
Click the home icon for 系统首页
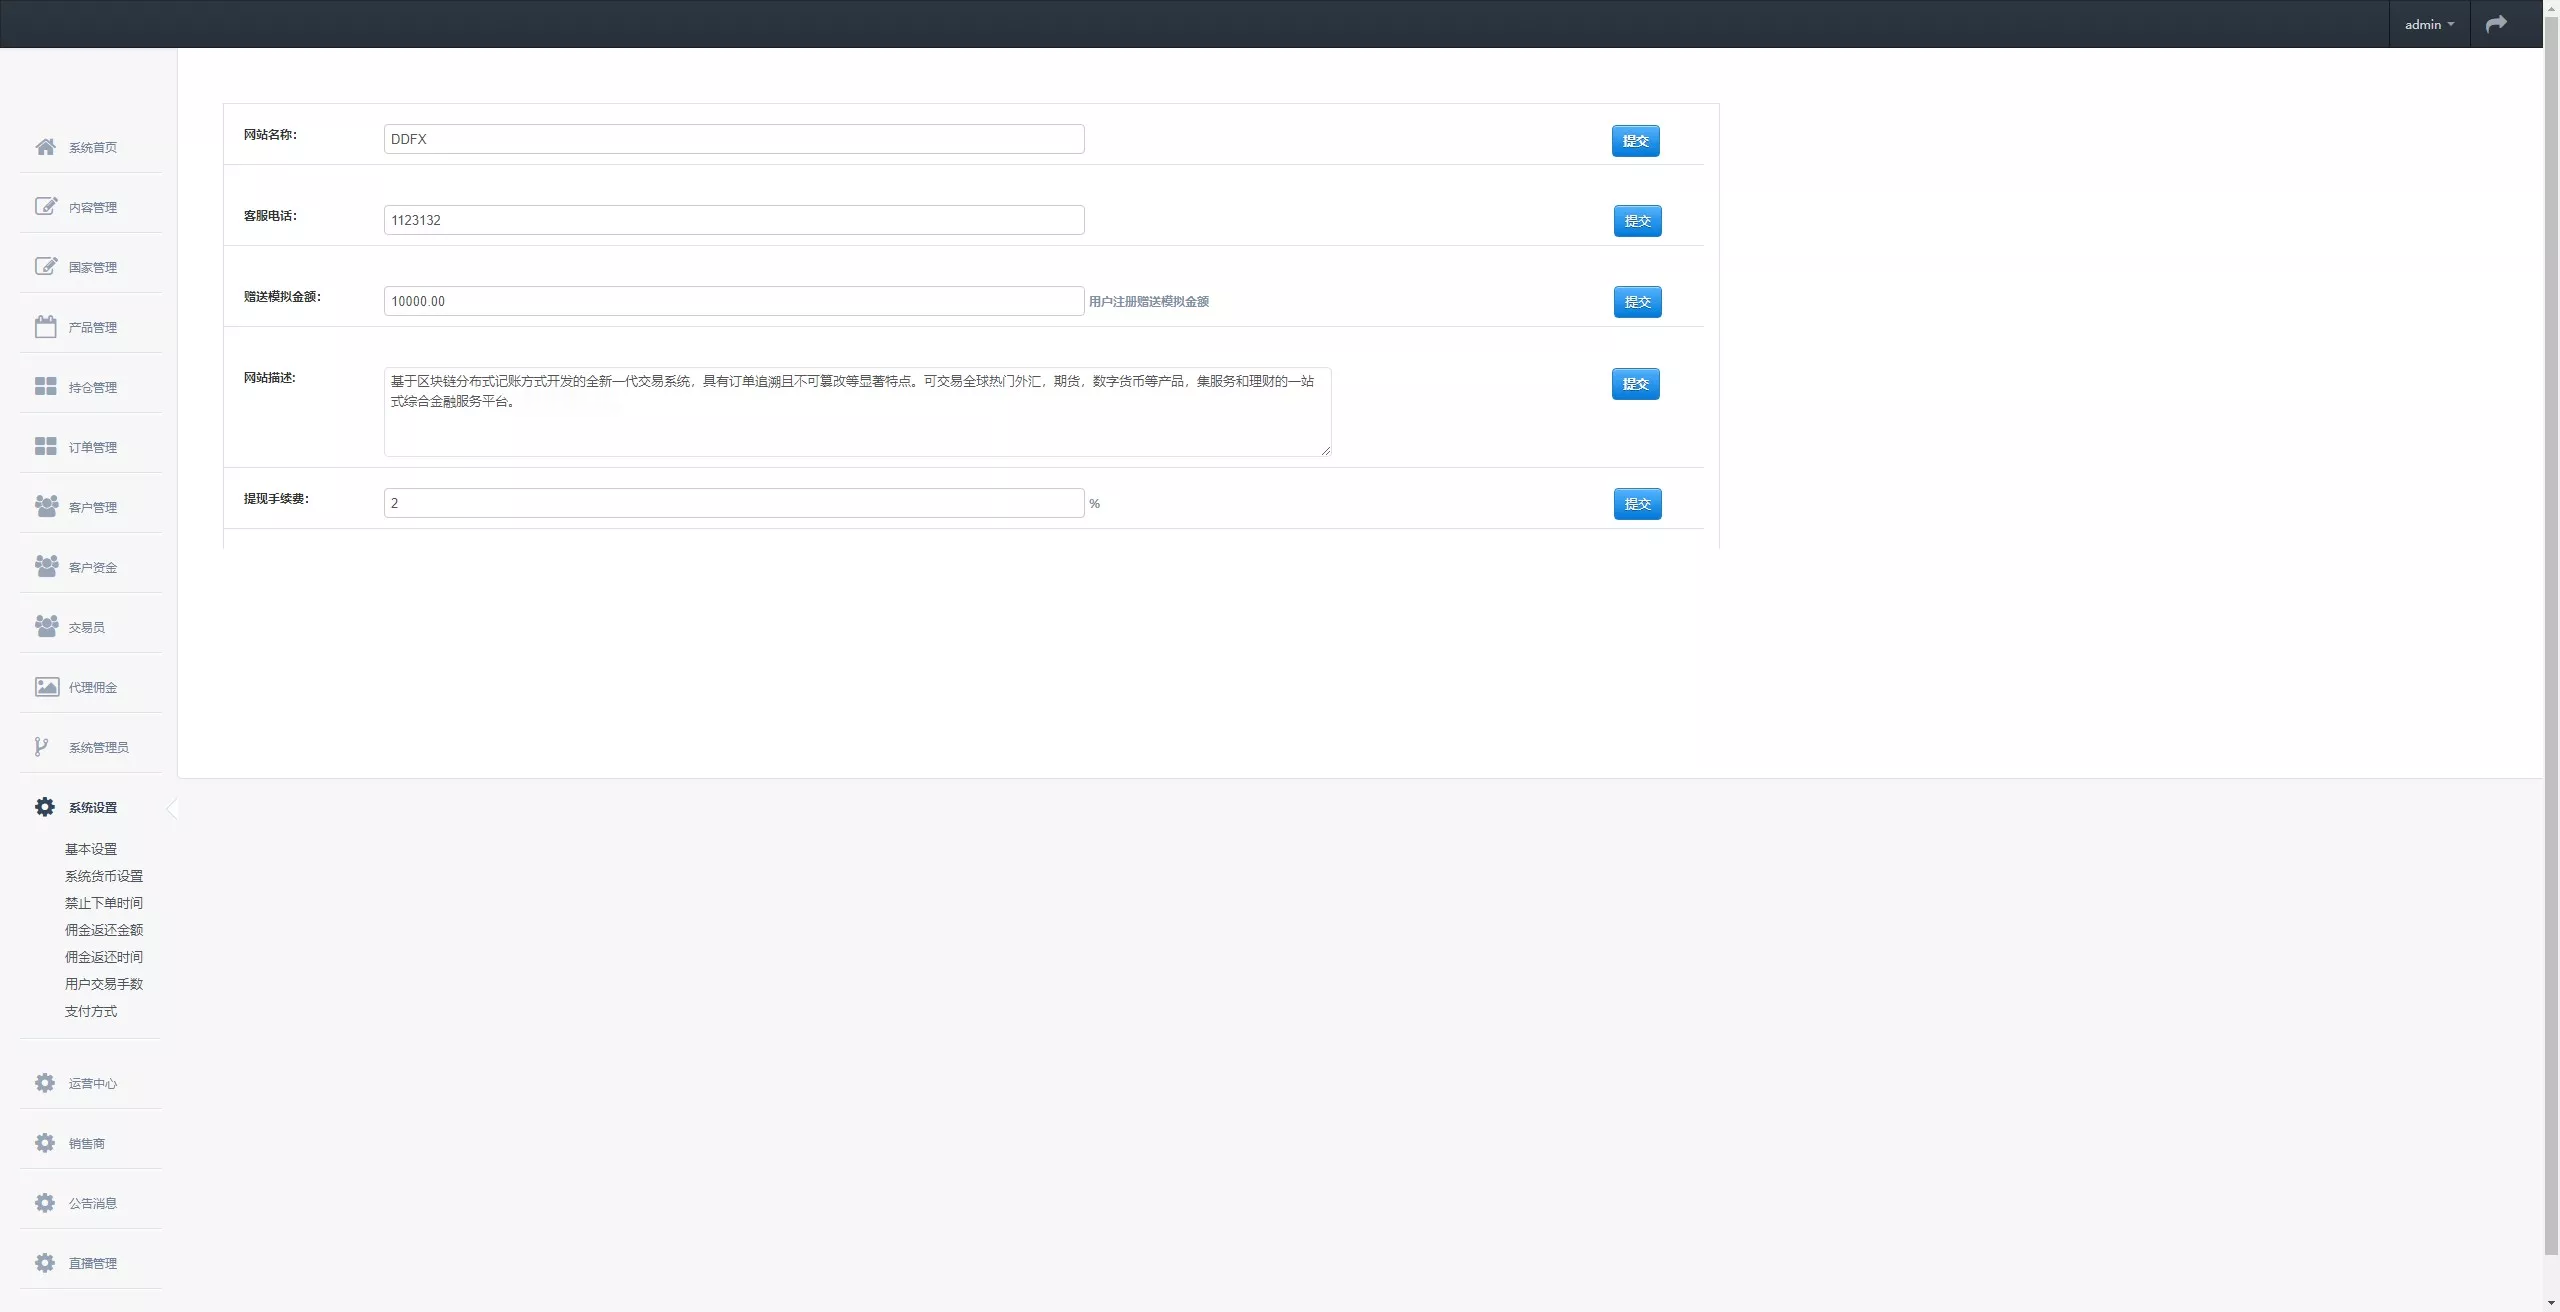click(x=45, y=147)
